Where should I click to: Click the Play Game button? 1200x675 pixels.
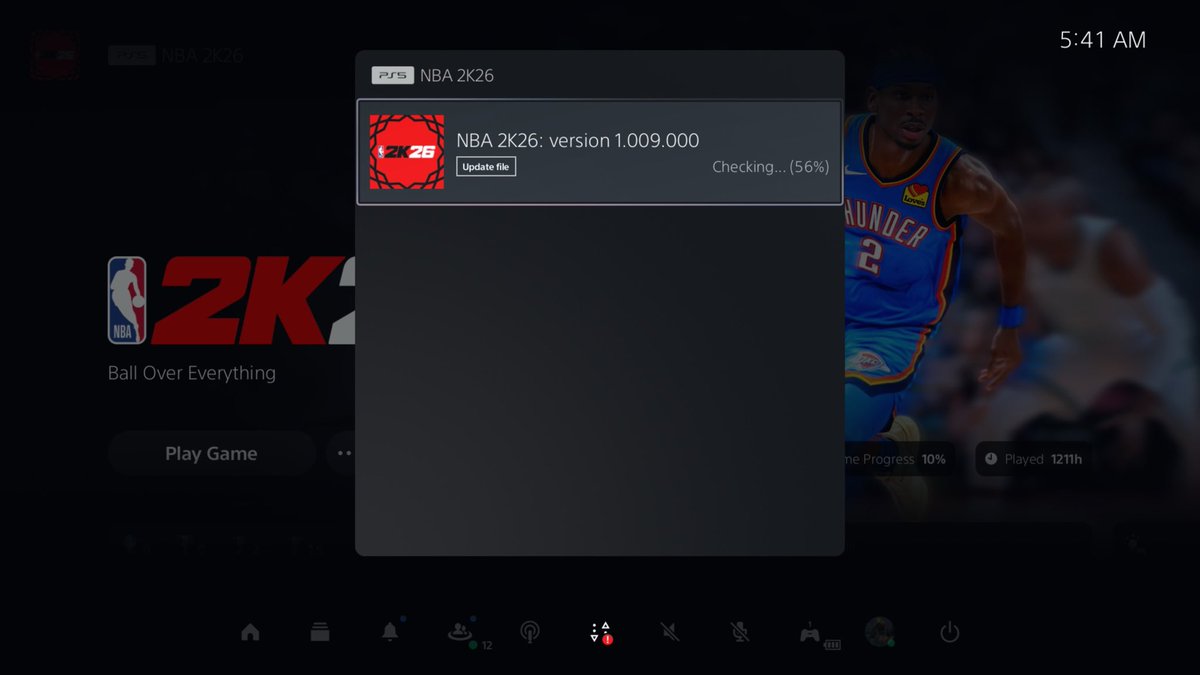pyautogui.click(x=211, y=453)
